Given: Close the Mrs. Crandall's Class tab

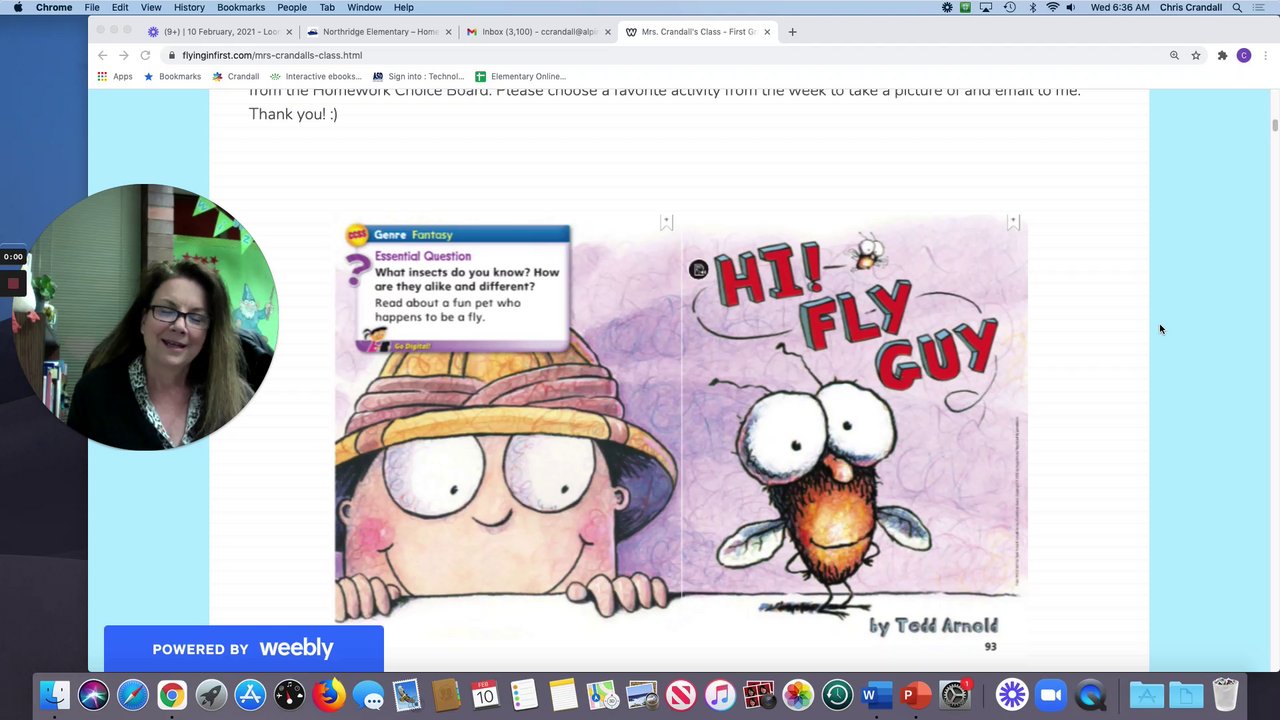Looking at the screenshot, I should click(x=768, y=32).
